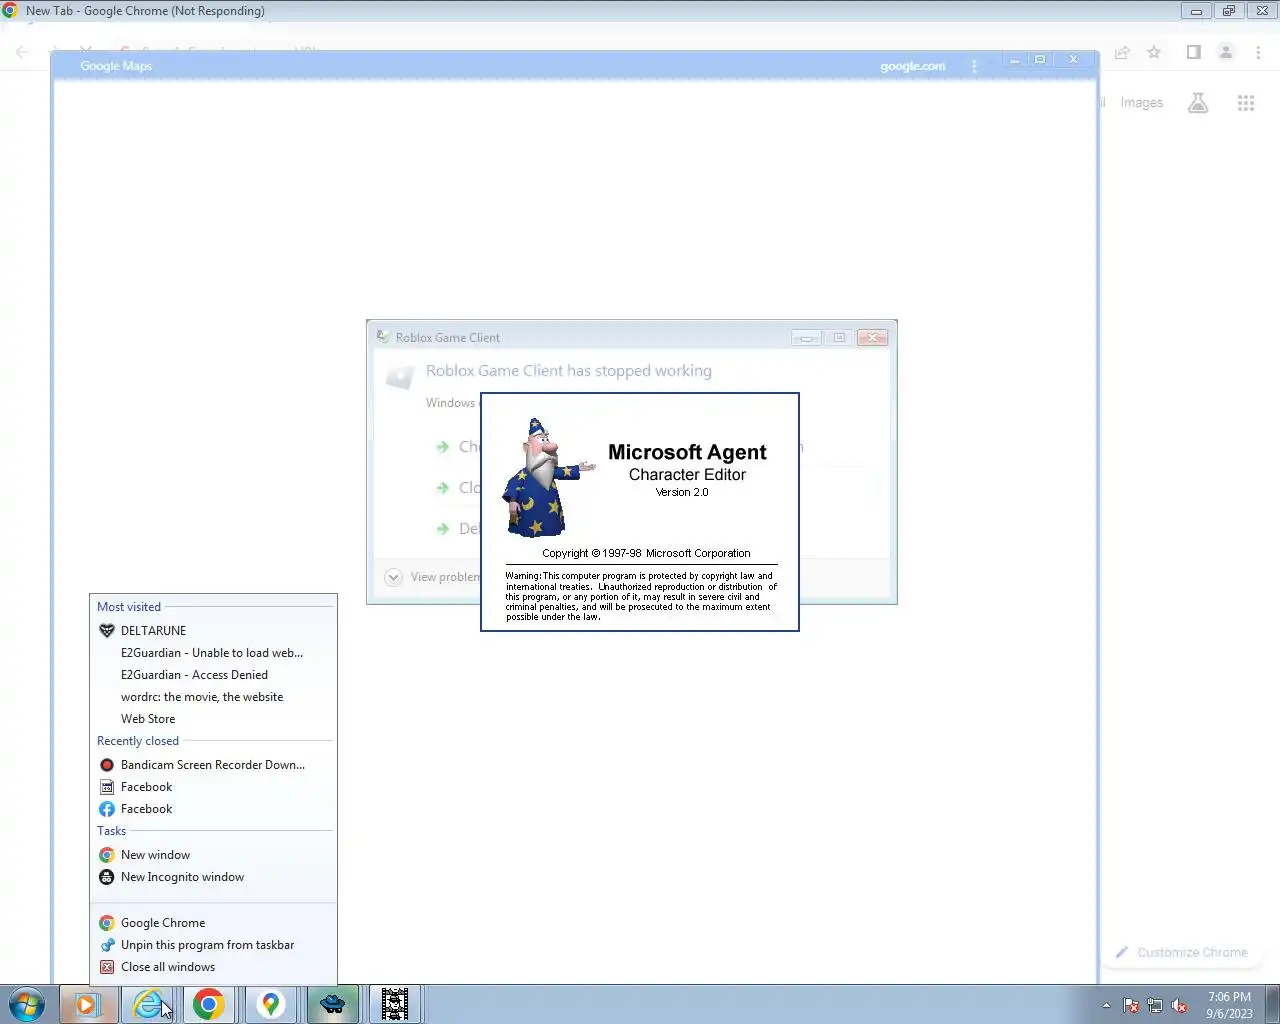Open the Google Maps taskbar icon
The width and height of the screenshot is (1280, 1024).
point(270,1004)
